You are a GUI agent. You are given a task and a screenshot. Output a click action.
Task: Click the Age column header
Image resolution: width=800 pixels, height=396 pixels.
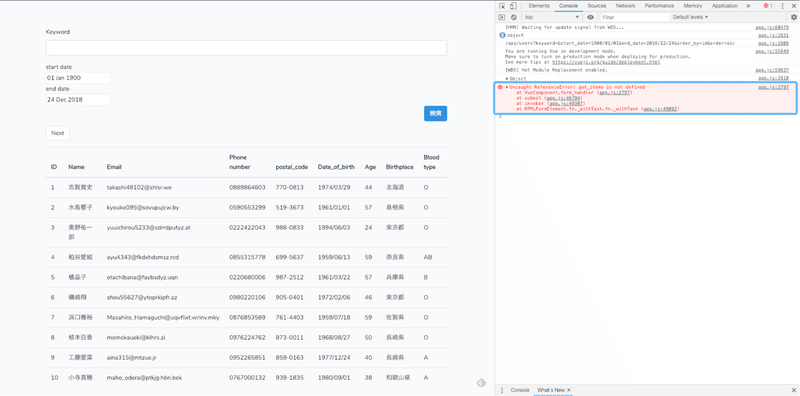[370, 167]
